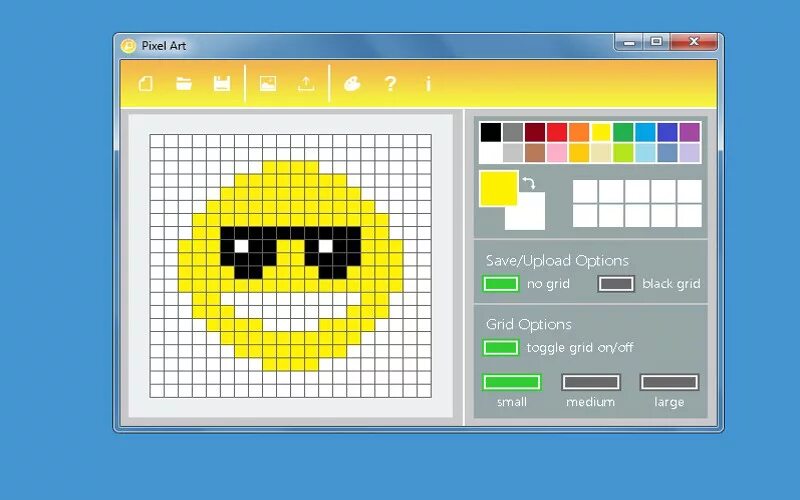Pick the dark gray color swatch

click(513, 133)
